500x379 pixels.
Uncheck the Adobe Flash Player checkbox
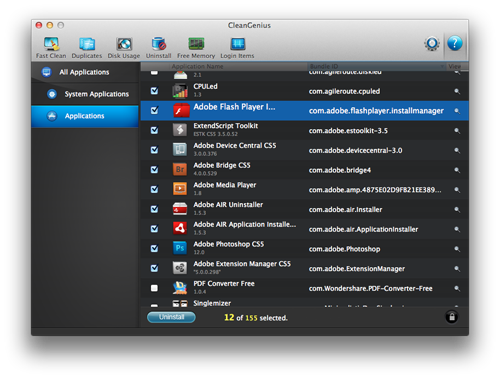tap(154, 110)
